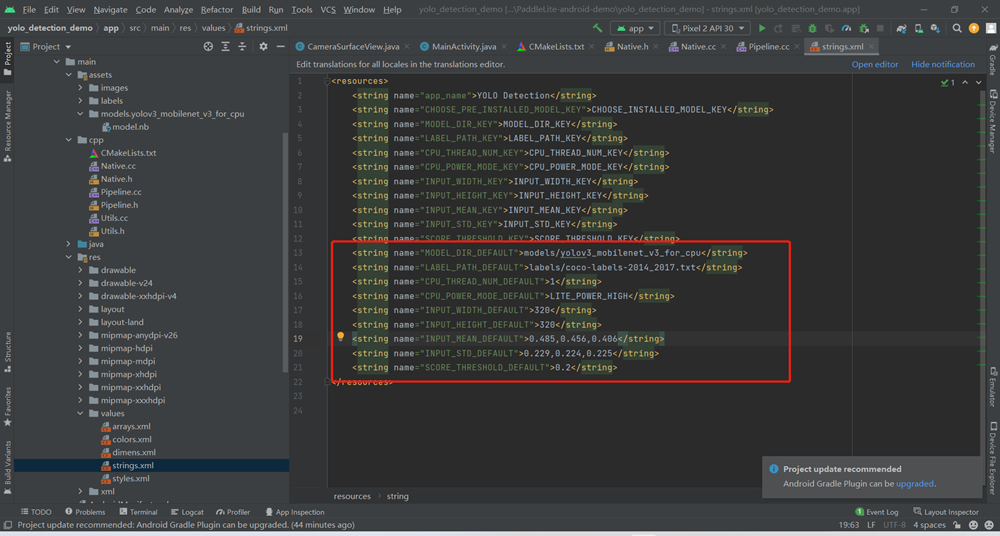Click Expand All in Project panel
The height and width of the screenshot is (536, 1000).
pyautogui.click(x=225, y=47)
